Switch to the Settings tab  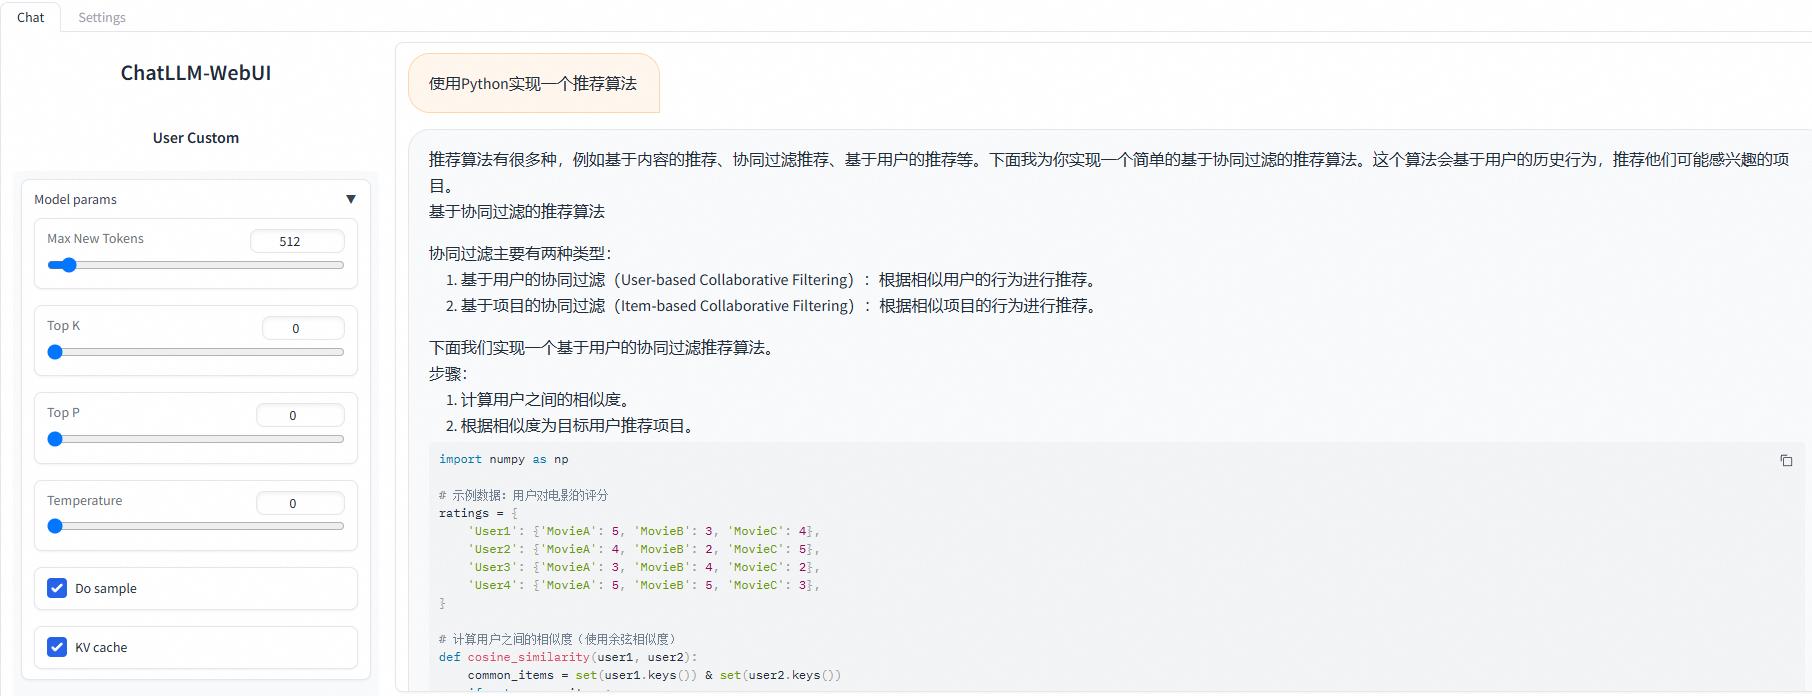click(x=102, y=17)
